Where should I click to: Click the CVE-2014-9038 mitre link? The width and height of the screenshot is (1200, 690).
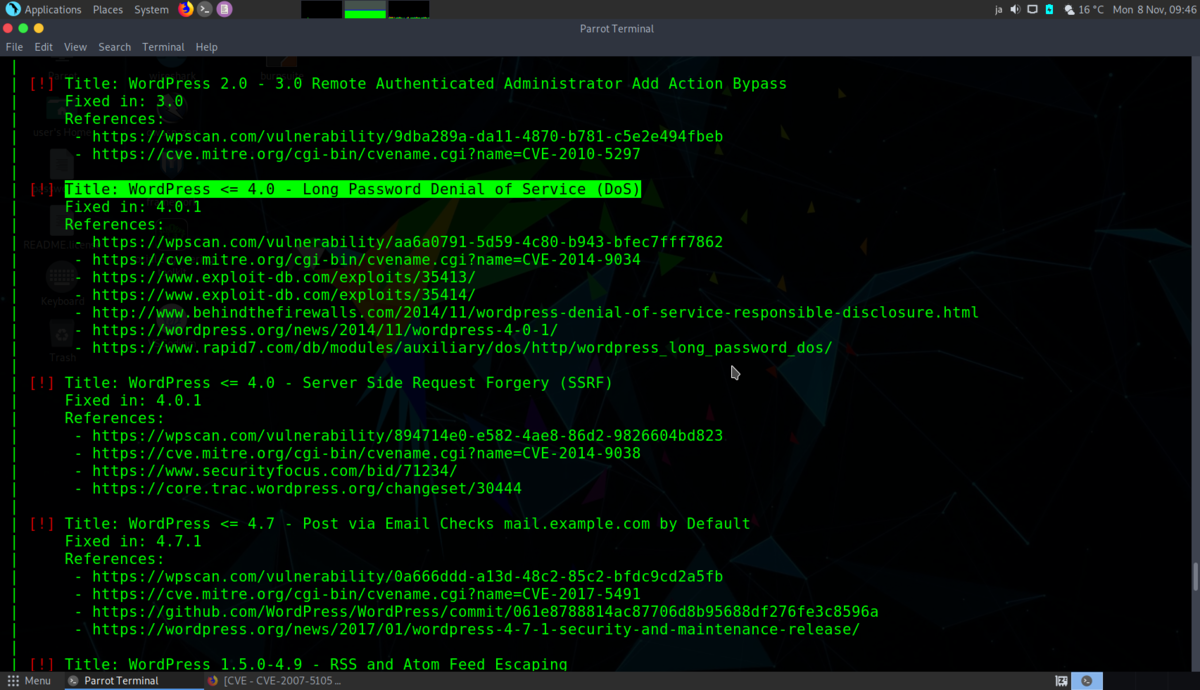(x=366, y=453)
